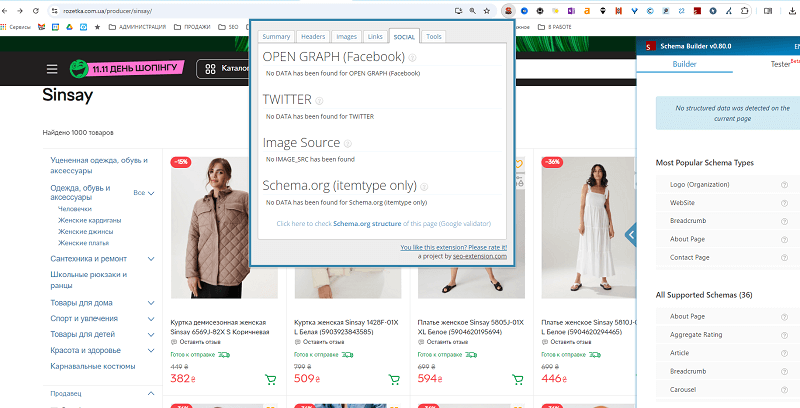Switch to the Links tab
Screen dimensions: 800x408
tap(375, 36)
